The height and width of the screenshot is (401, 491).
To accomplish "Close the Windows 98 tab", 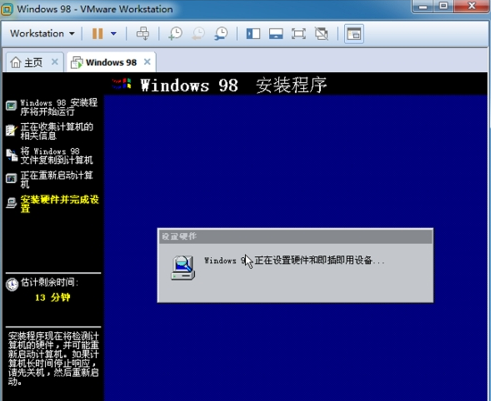I will coord(147,62).
